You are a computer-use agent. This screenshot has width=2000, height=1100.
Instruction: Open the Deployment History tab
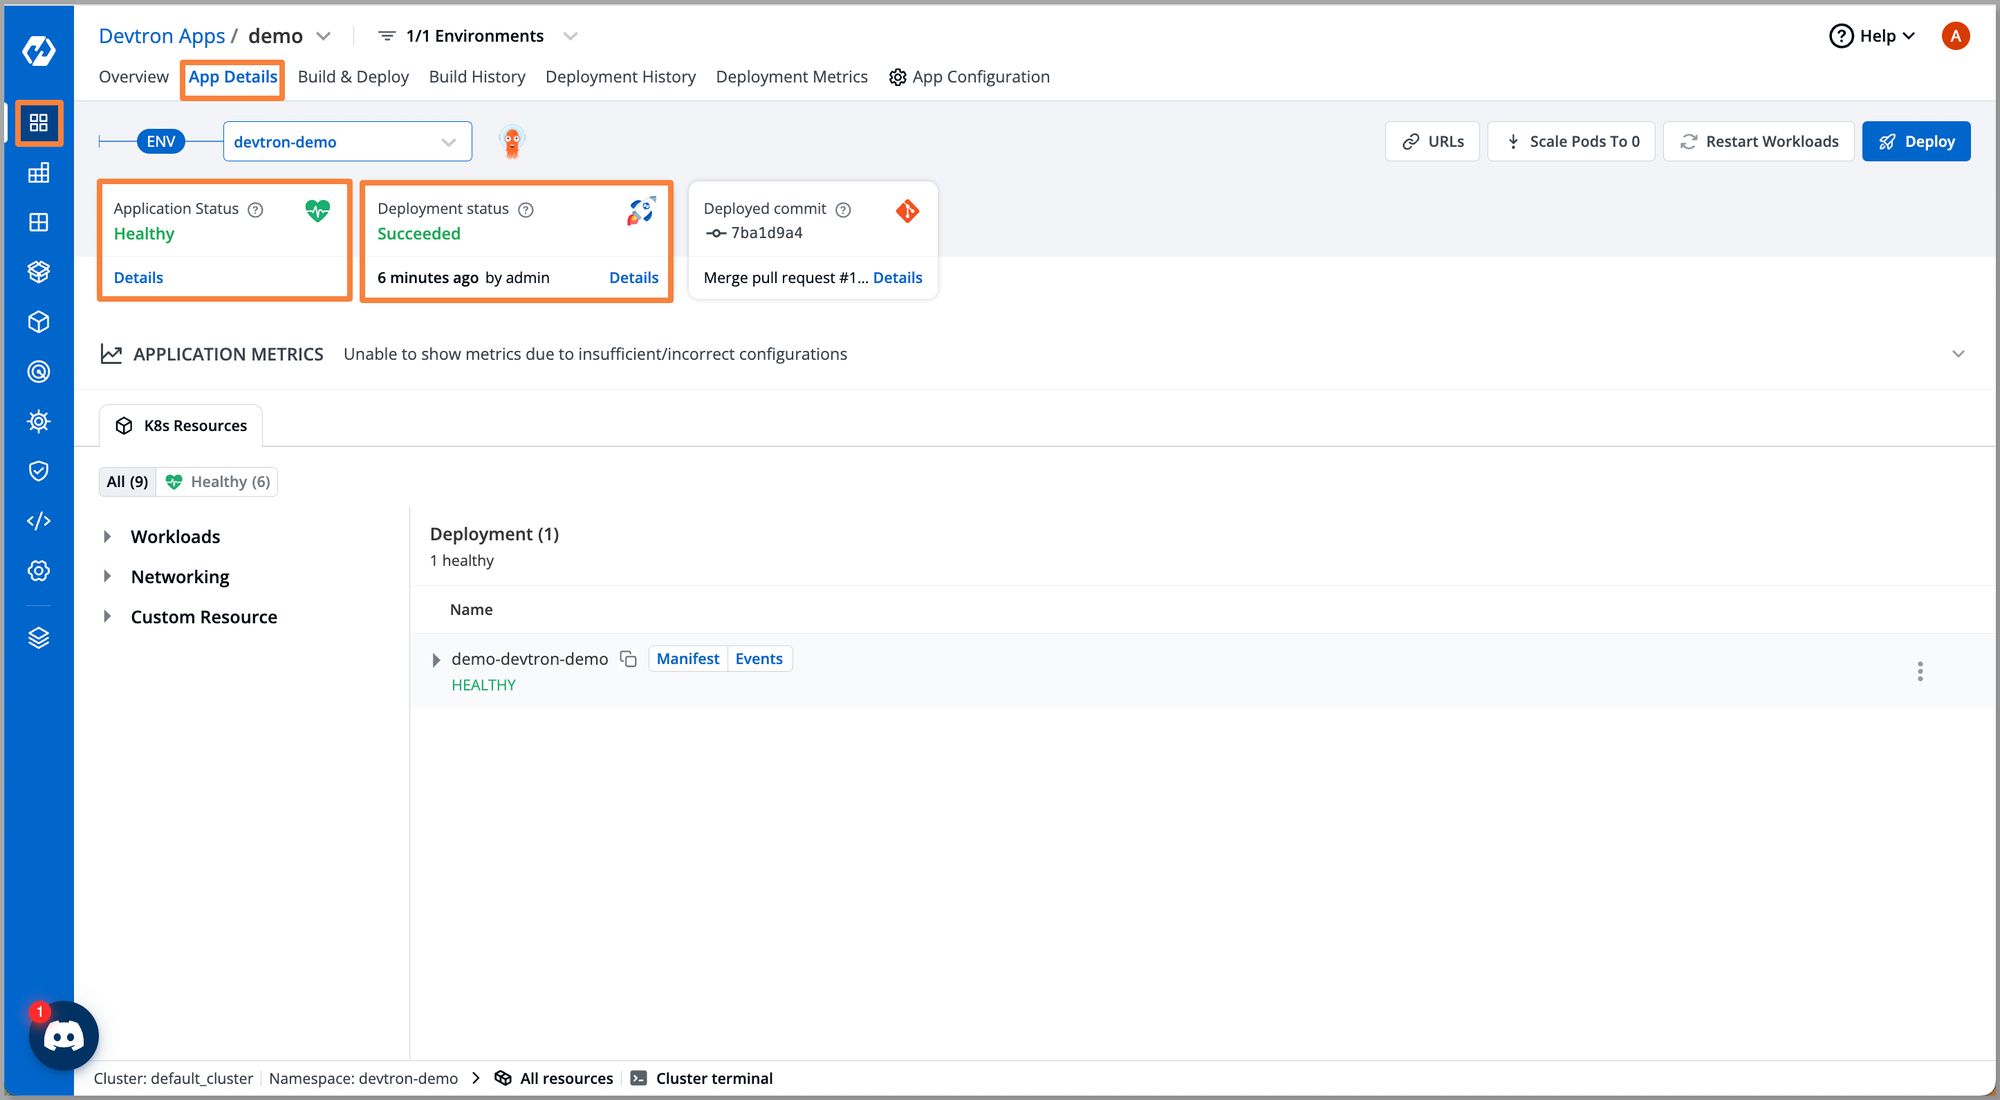pyautogui.click(x=620, y=77)
